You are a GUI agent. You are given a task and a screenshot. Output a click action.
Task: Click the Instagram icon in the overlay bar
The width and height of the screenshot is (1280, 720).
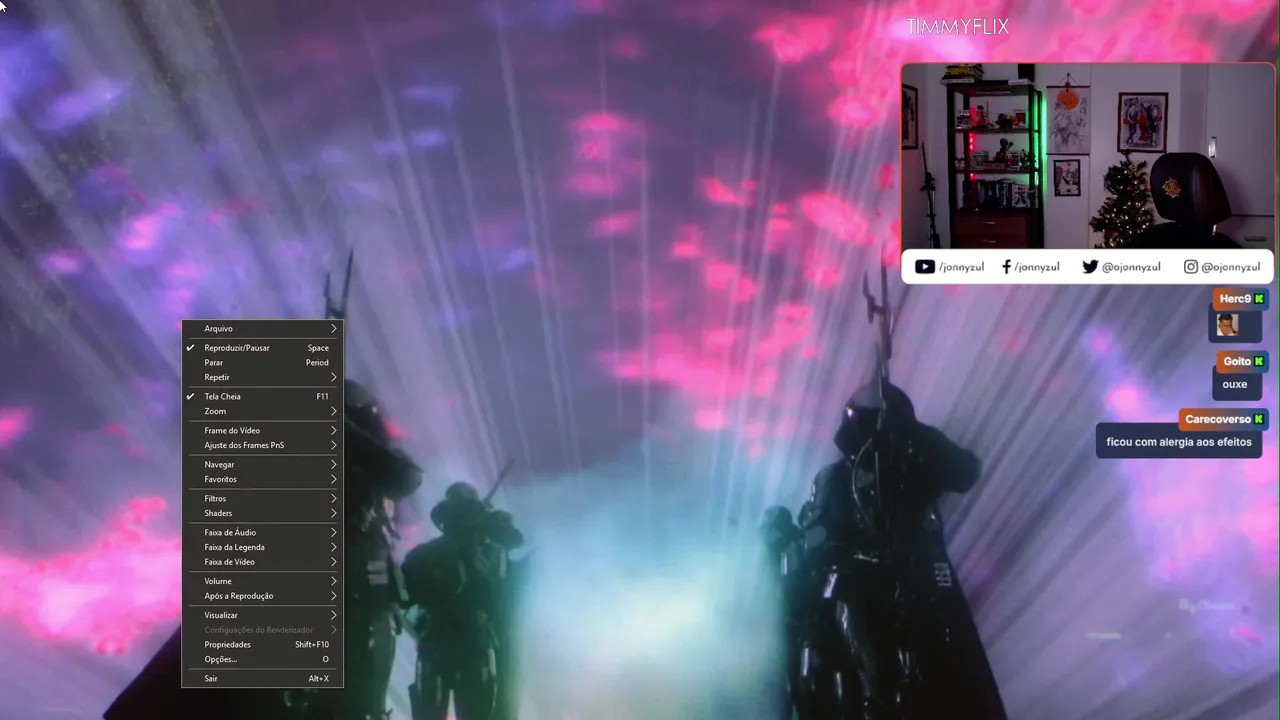tap(1191, 267)
